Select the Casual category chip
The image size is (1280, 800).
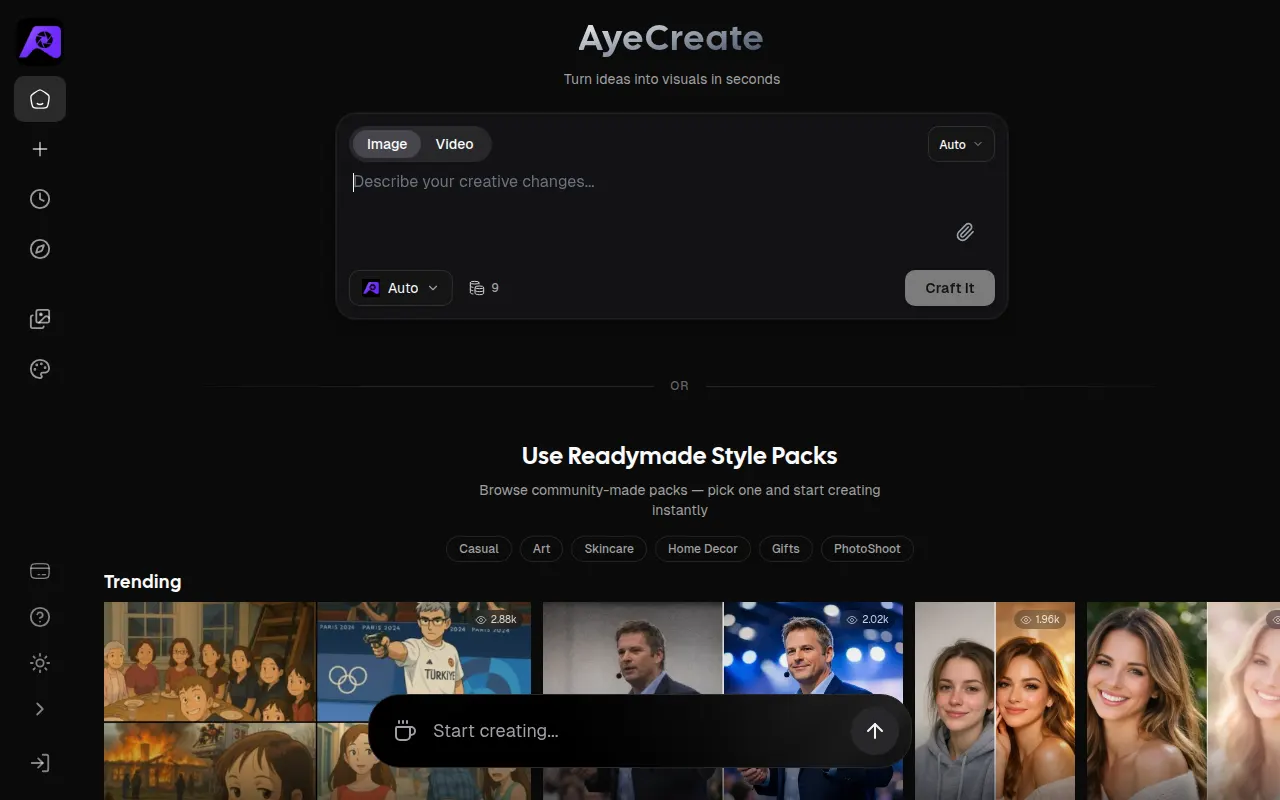479,549
